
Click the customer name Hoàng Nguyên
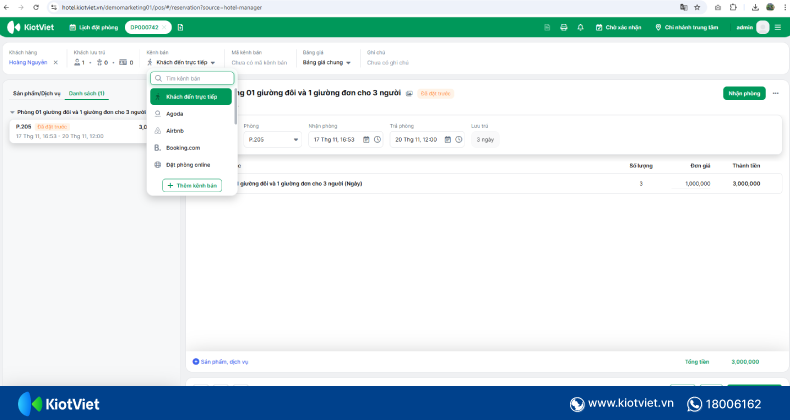28,62
